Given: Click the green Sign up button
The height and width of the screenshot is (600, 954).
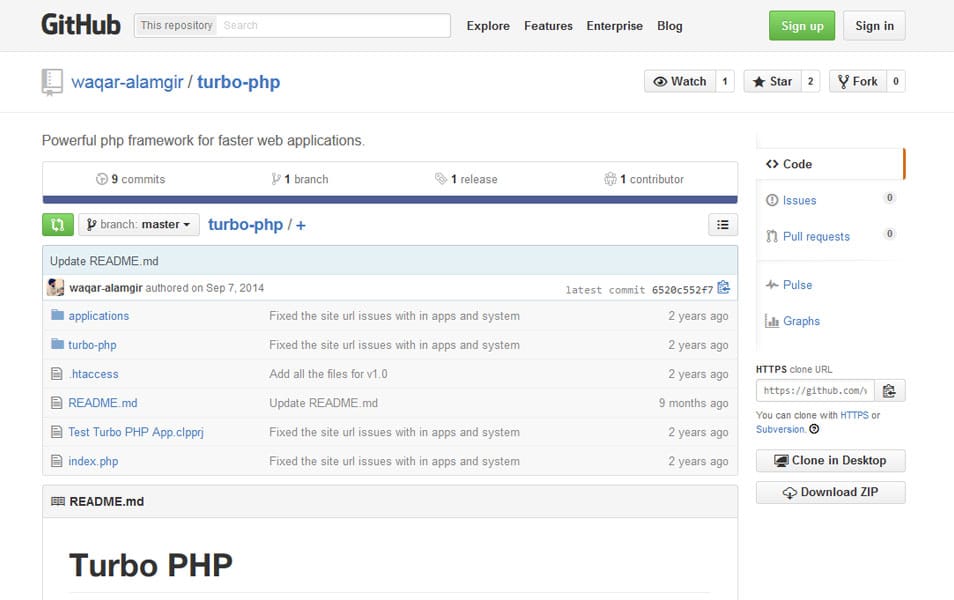Looking at the screenshot, I should coord(802,26).
